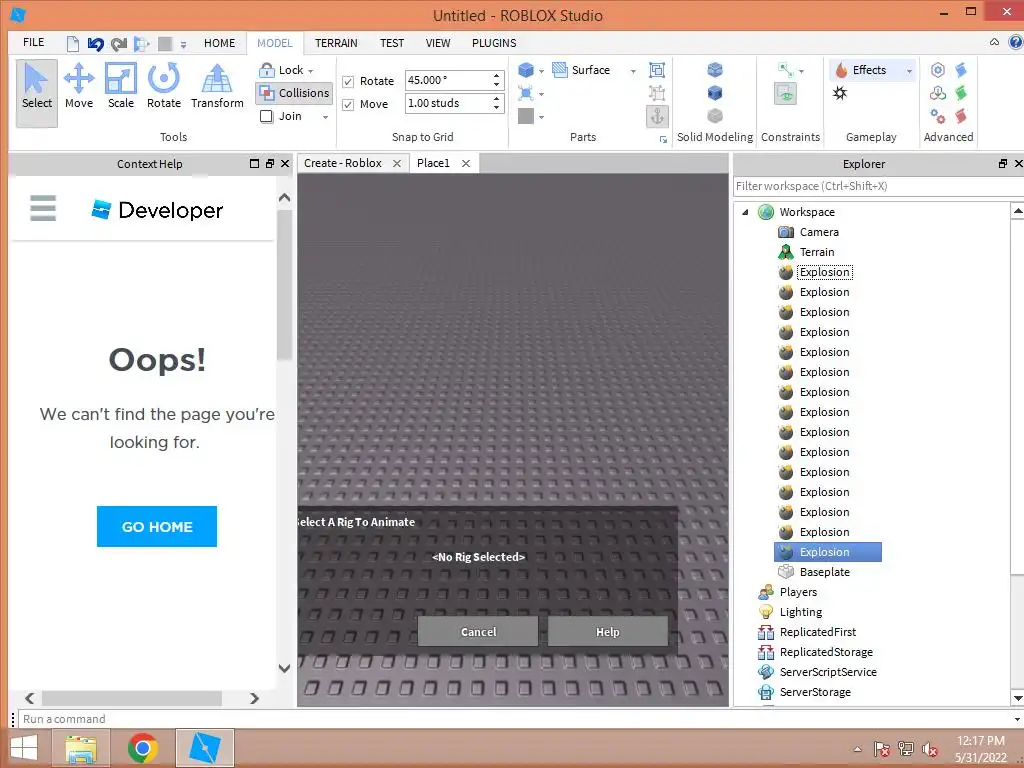Insert a Part using the cube icon
Image resolution: width=1024 pixels, height=768 pixels.
[x=526, y=70]
